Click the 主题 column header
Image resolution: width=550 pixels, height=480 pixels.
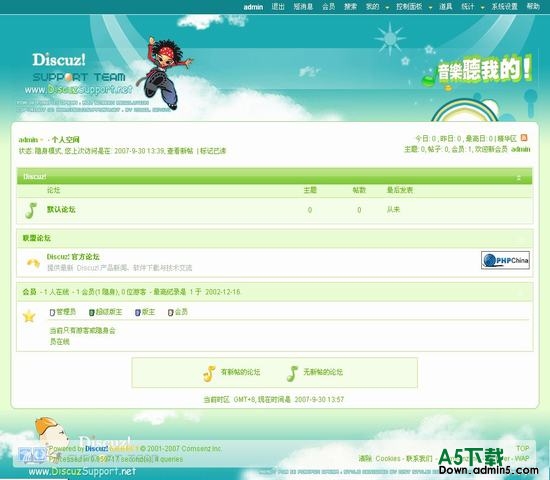pos(310,190)
